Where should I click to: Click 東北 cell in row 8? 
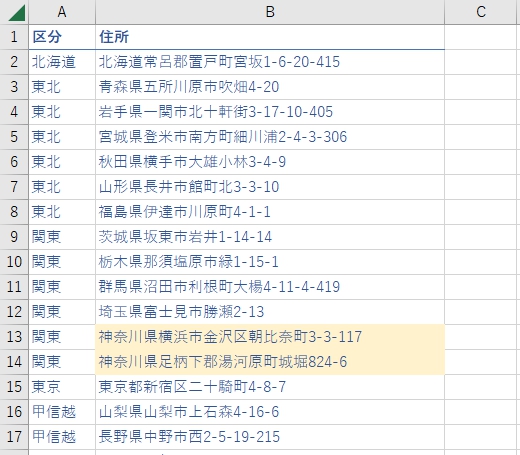pos(62,212)
